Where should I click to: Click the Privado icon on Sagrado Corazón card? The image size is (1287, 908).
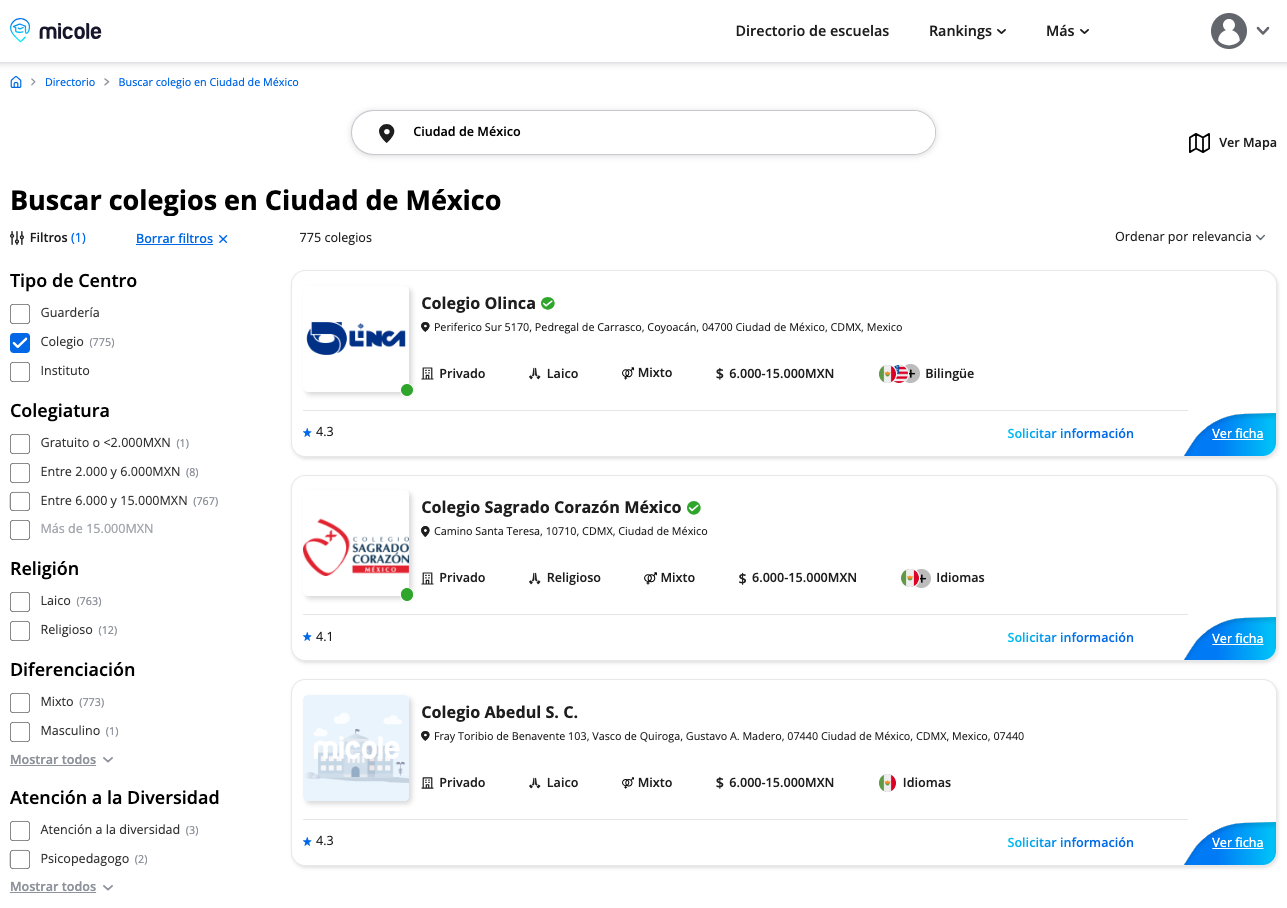pos(428,578)
